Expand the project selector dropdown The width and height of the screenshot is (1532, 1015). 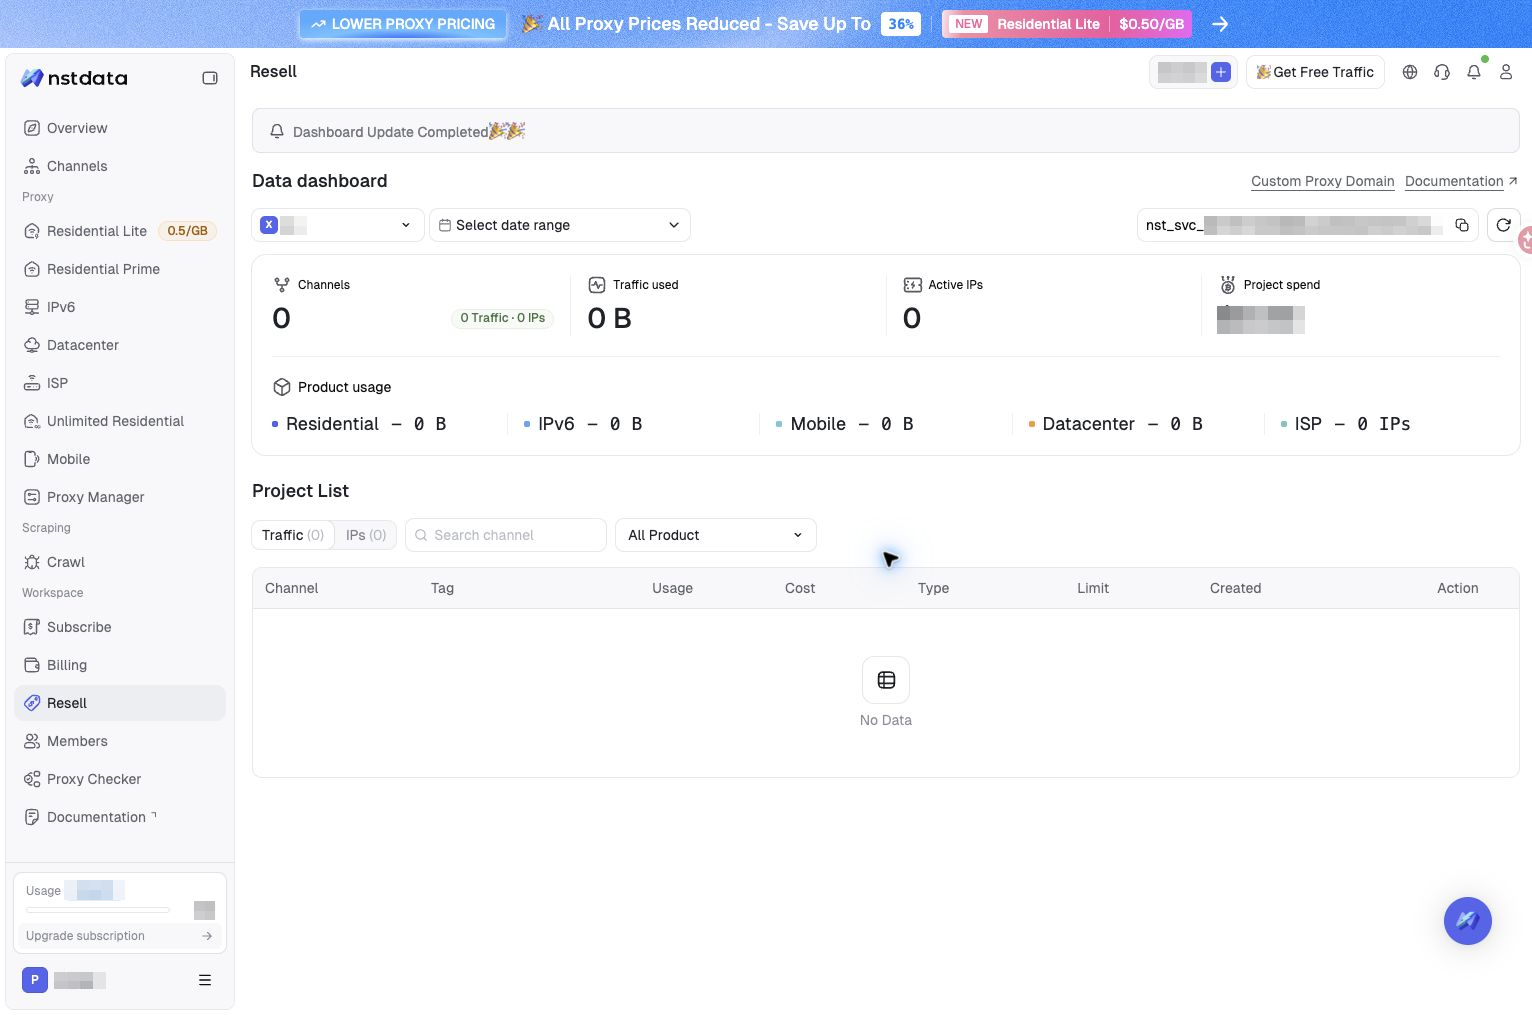pyautogui.click(x=338, y=225)
